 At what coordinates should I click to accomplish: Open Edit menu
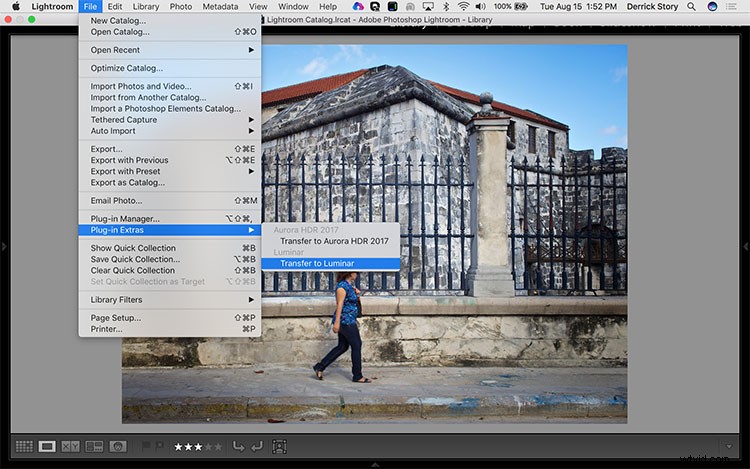(115, 6)
